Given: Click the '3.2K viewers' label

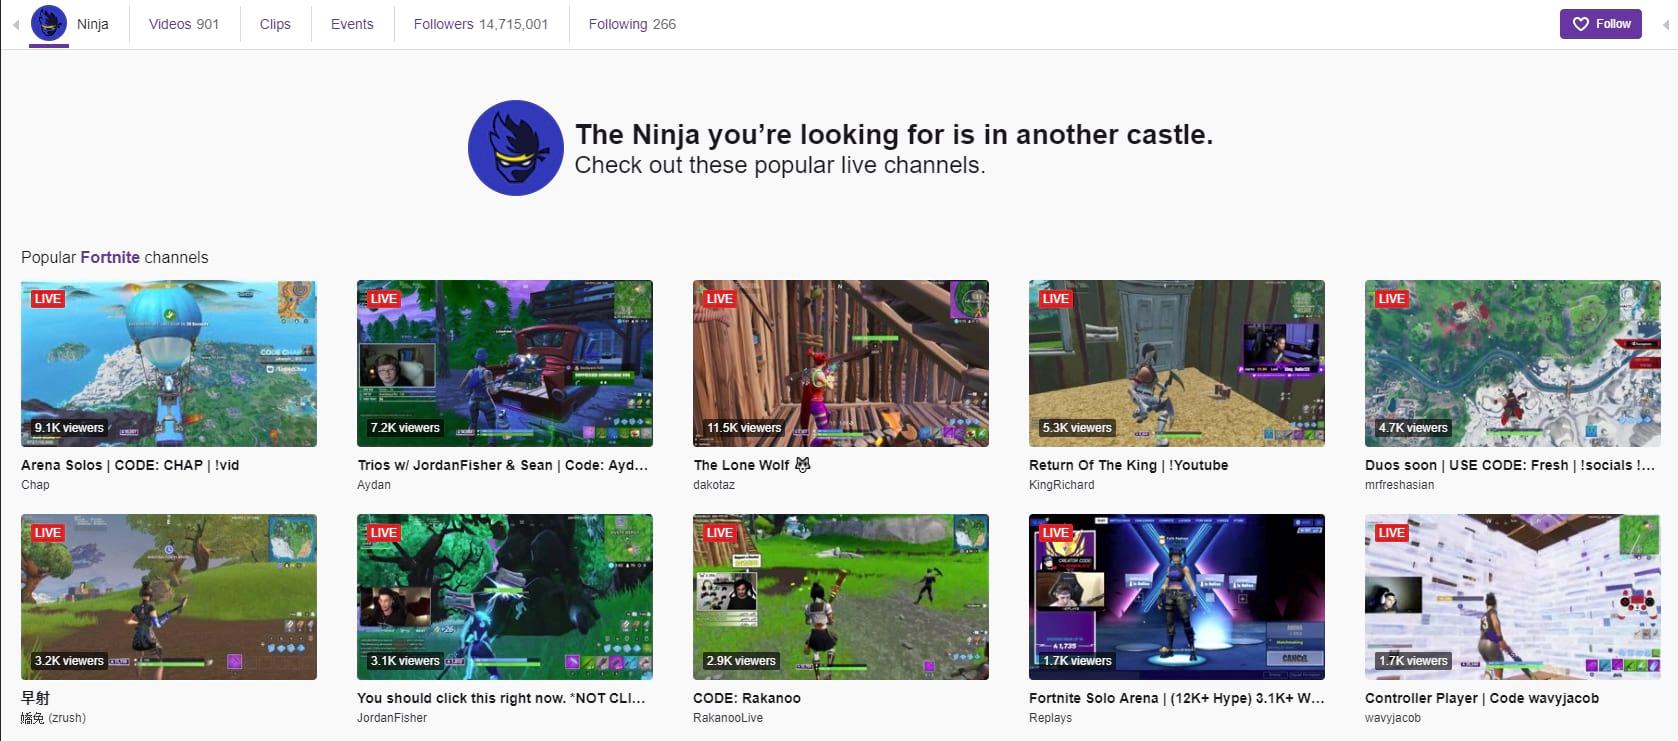Looking at the screenshot, I should click(69, 661).
